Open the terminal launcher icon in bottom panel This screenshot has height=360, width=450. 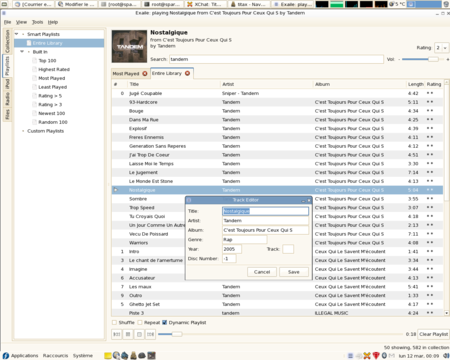(x=151, y=356)
